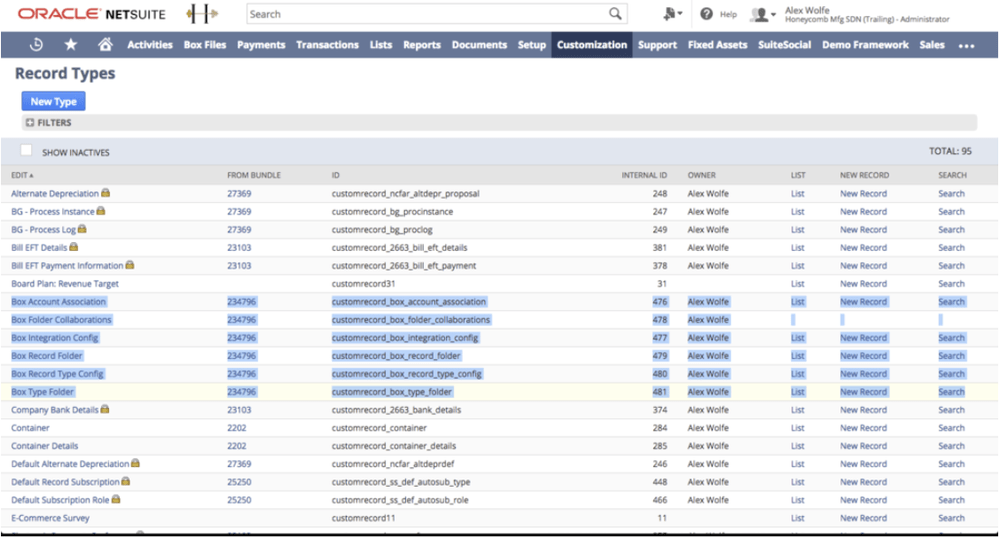This screenshot has width=999, height=537.
Task: Click the New Type button
Action: click(x=54, y=101)
